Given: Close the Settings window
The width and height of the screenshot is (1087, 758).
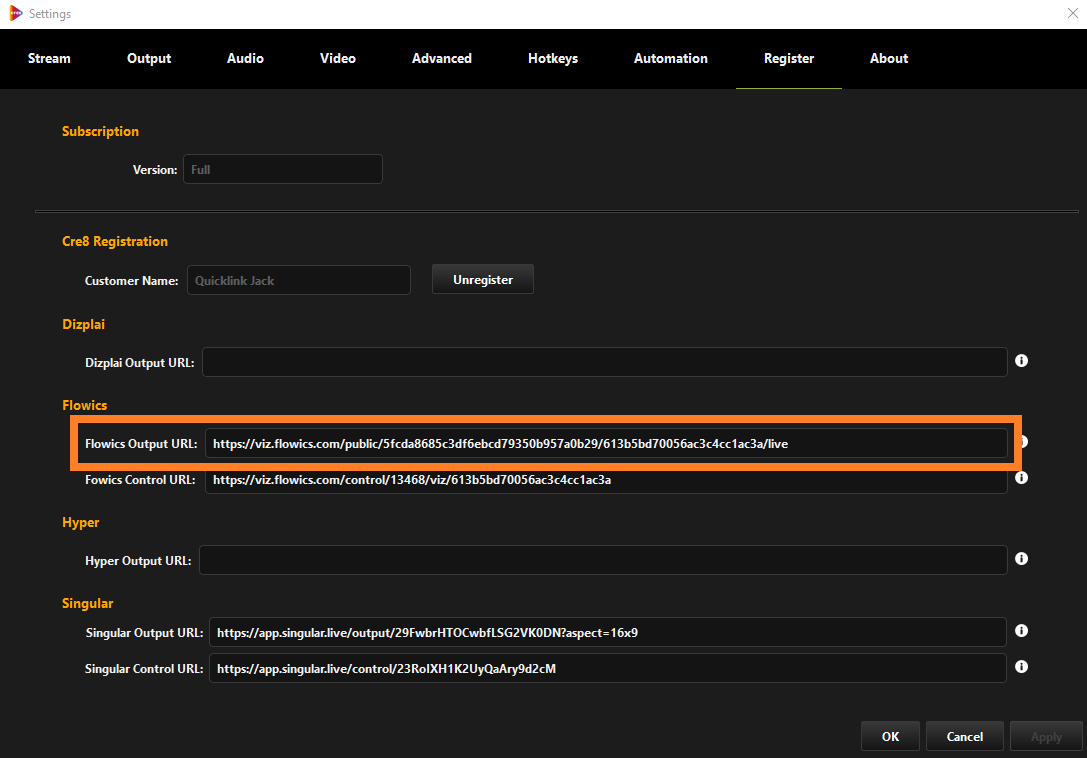Looking at the screenshot, I should click(x=1072, y=13).
